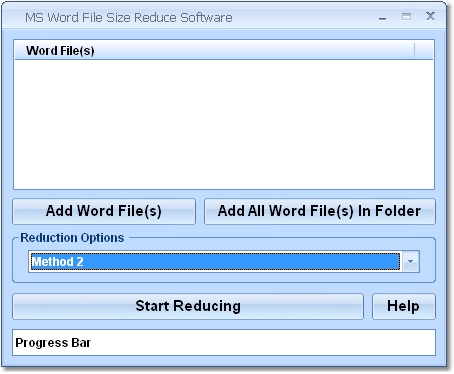Click the Start Reducing button

tap(188, 306)
